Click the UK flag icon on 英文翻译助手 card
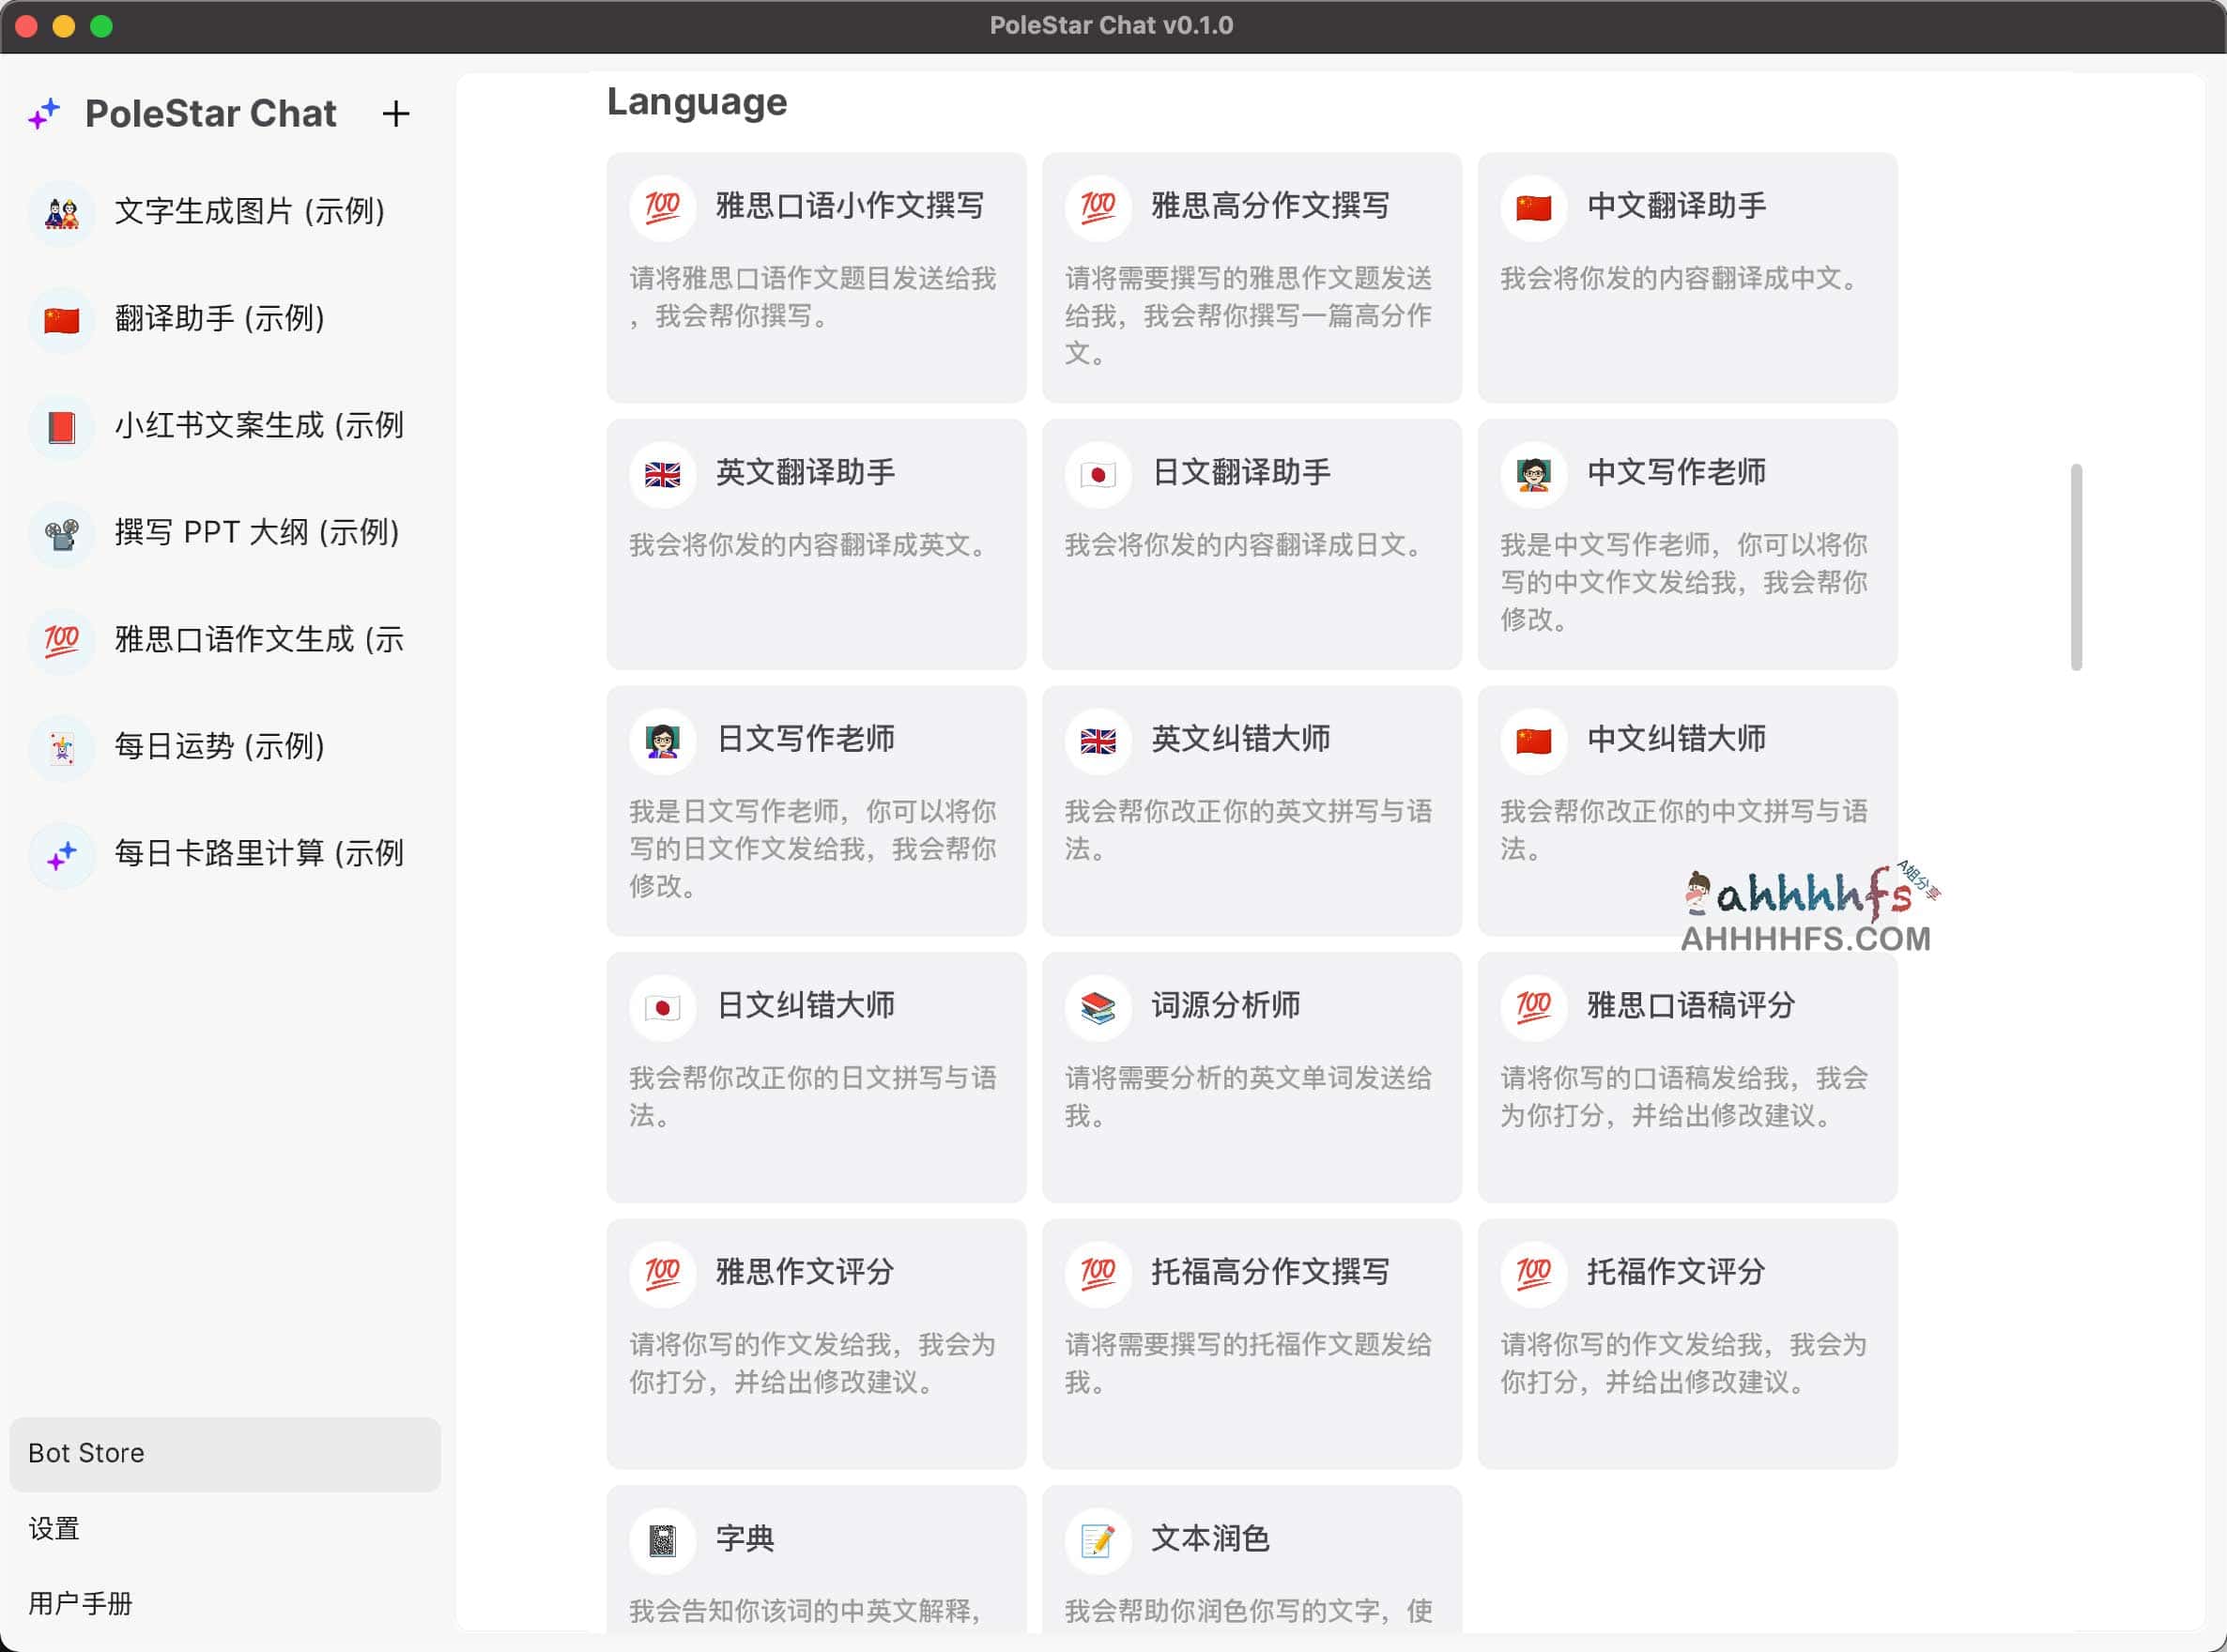 (x=661, y=474)
